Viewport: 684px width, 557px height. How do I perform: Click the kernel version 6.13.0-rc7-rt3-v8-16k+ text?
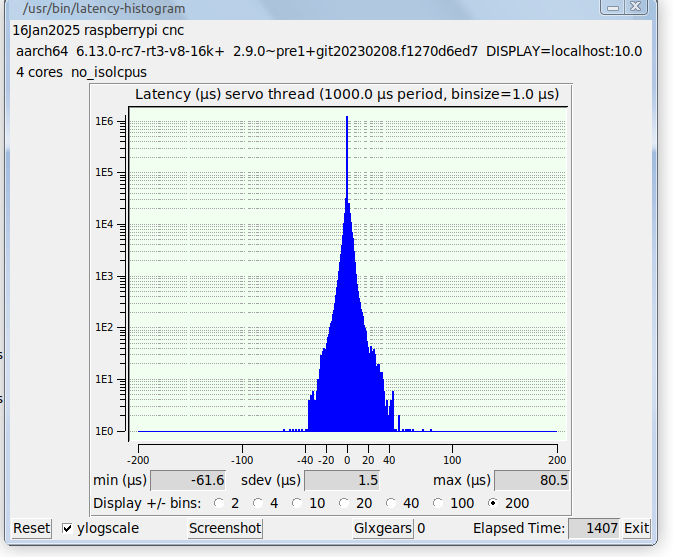pos(150,51)
